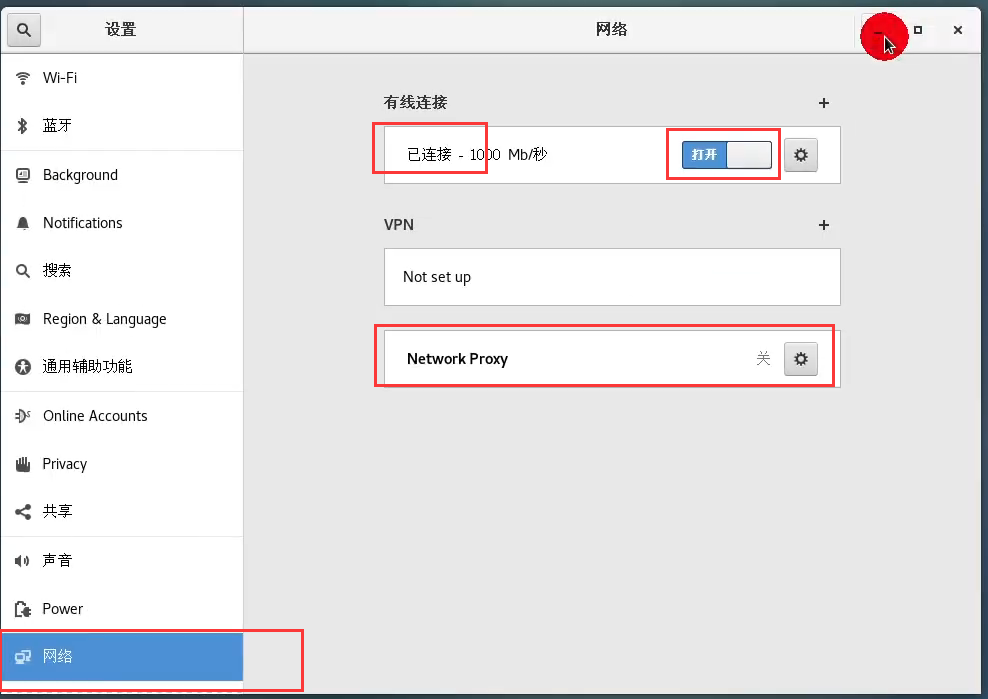Add a VPN connection with plus
This screenshot has height=699, width=988.
point(824,225)
